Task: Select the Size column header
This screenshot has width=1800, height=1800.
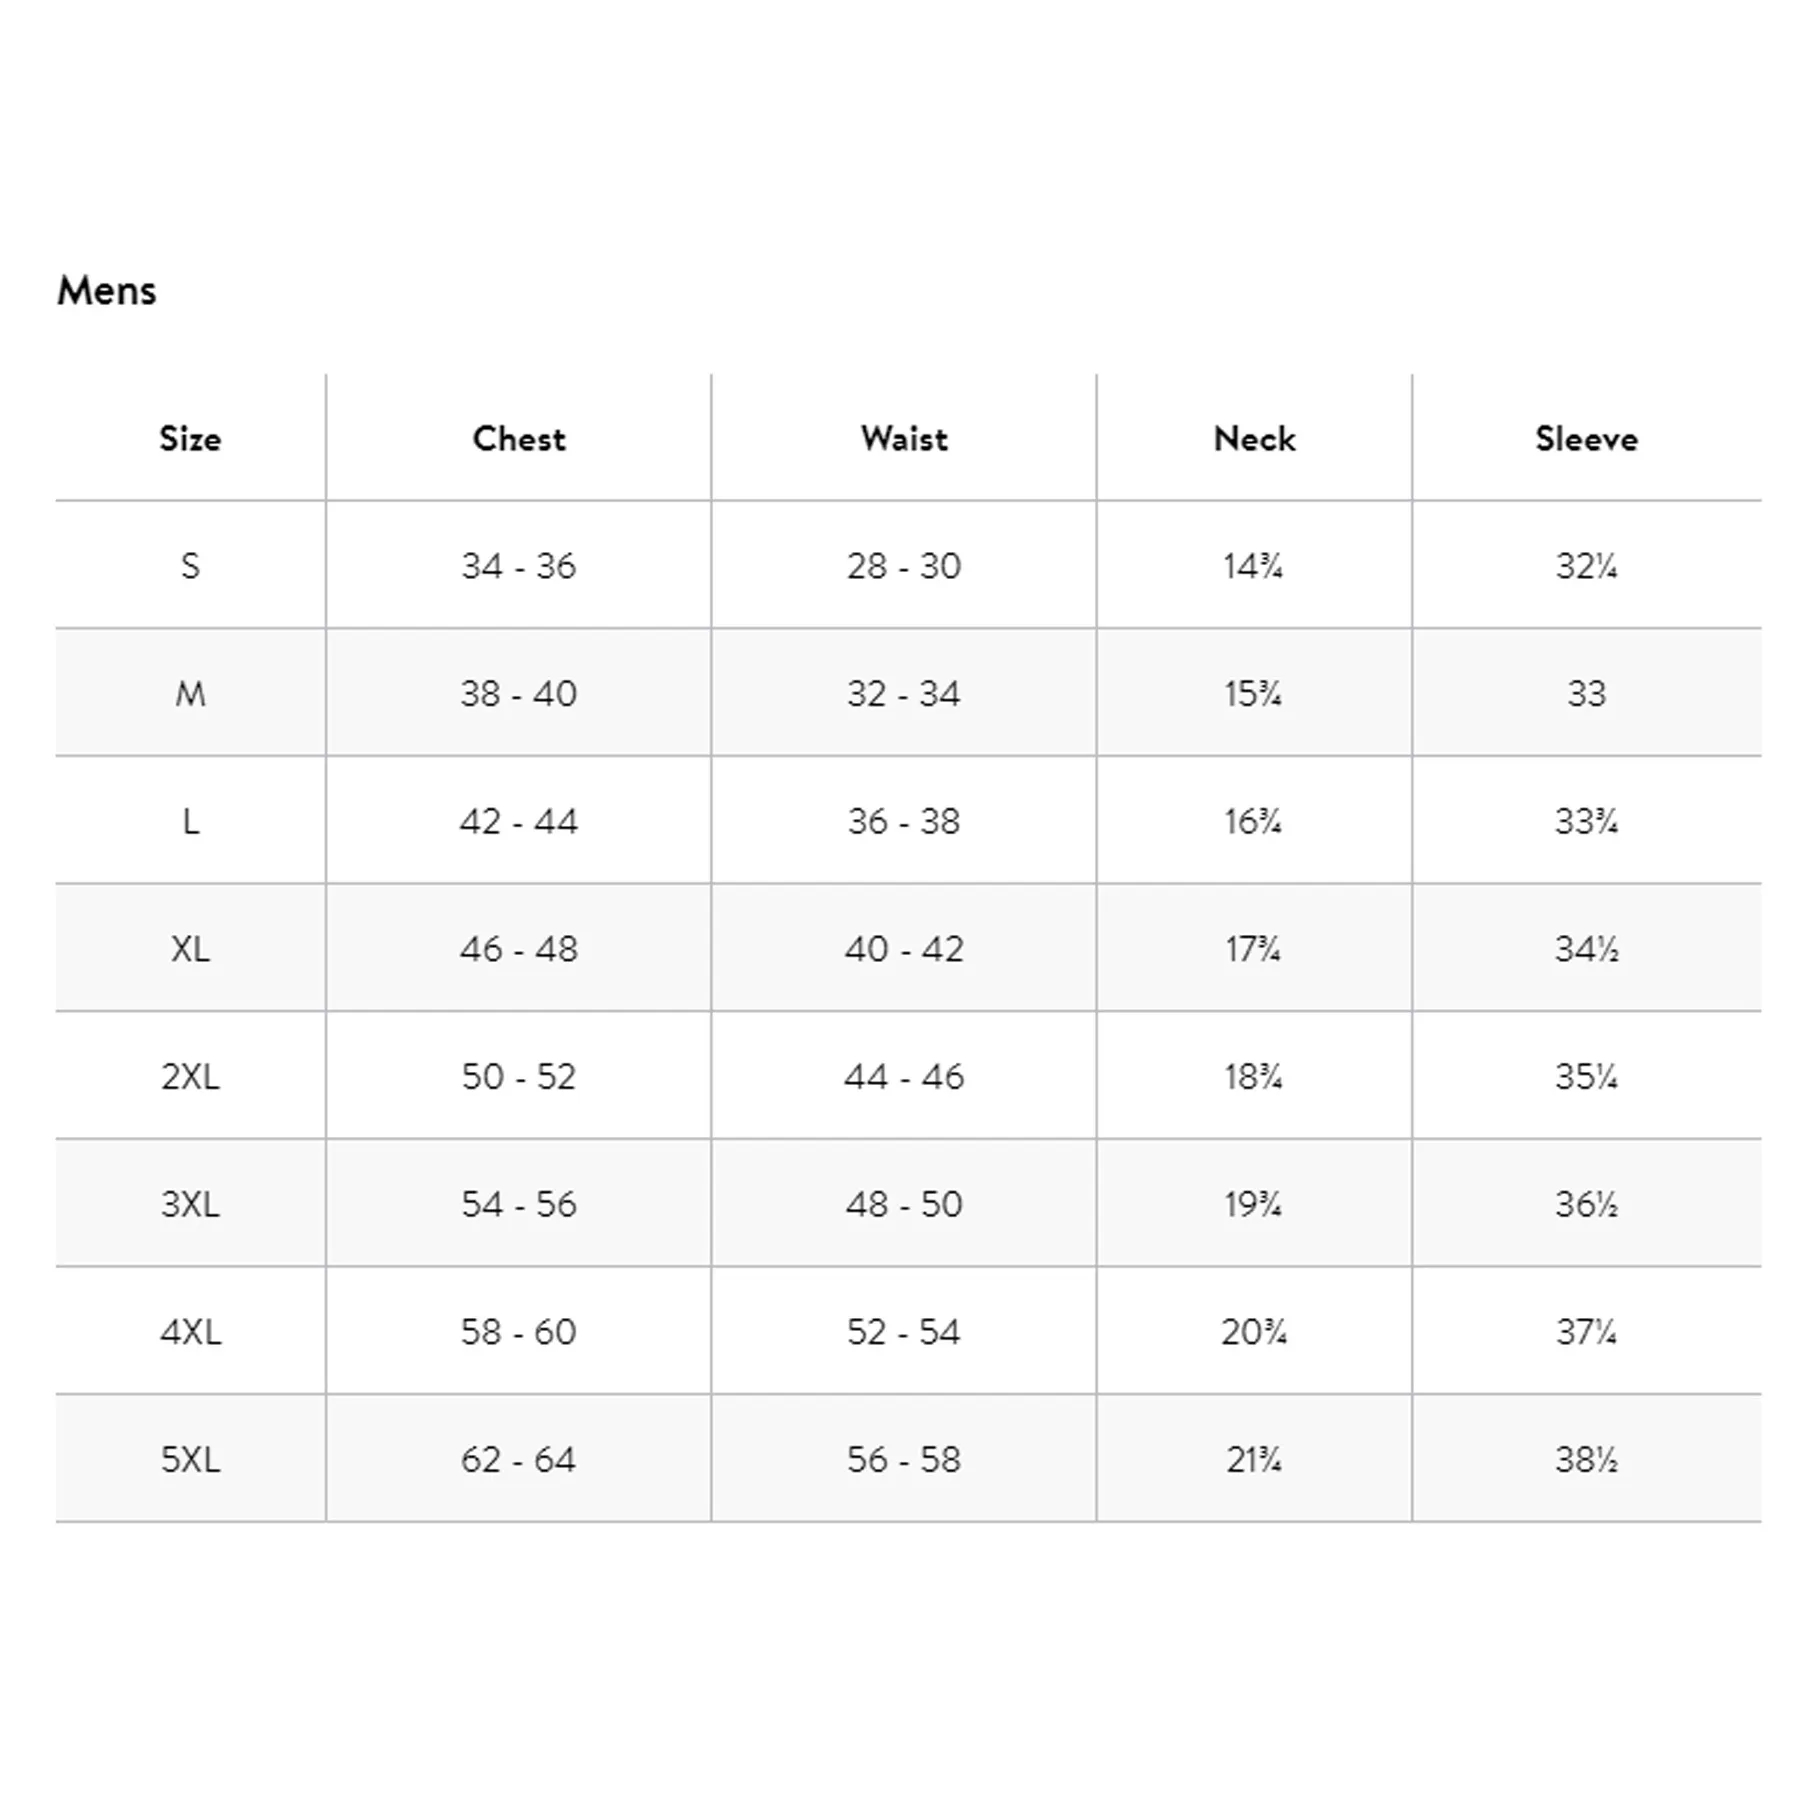Action: click(190, 438)
